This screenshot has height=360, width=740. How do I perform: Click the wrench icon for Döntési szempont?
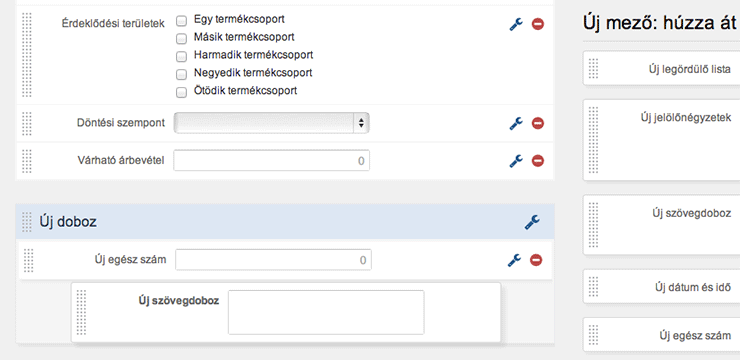(x=516, y=123)
